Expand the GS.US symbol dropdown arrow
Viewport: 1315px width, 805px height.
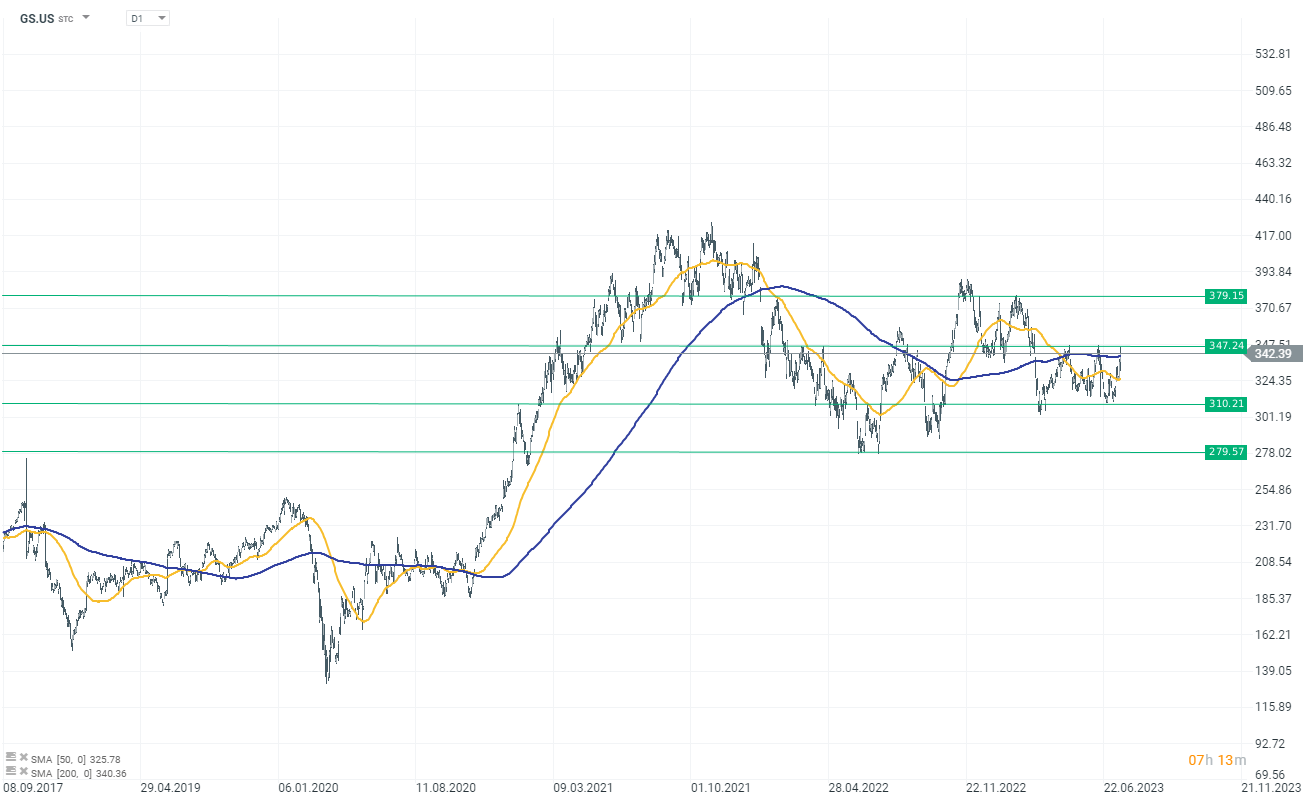[86, 18]
